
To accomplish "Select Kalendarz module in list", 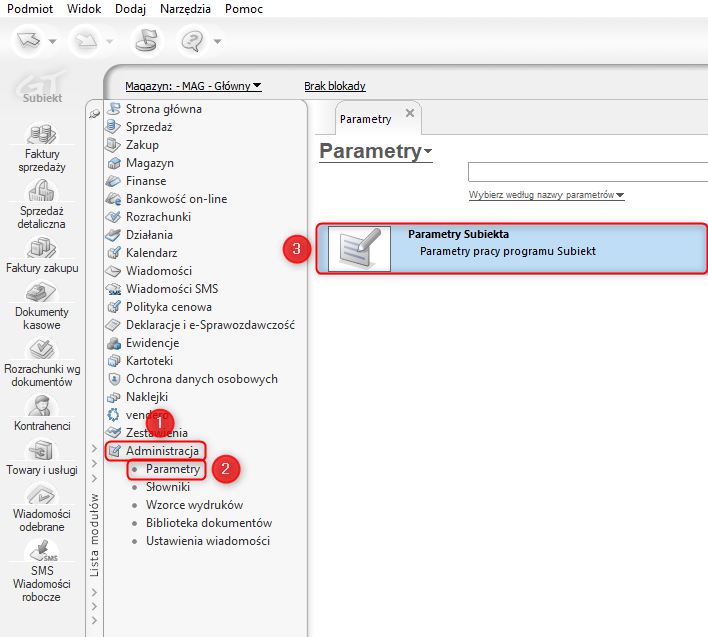I will coord(151,253).
